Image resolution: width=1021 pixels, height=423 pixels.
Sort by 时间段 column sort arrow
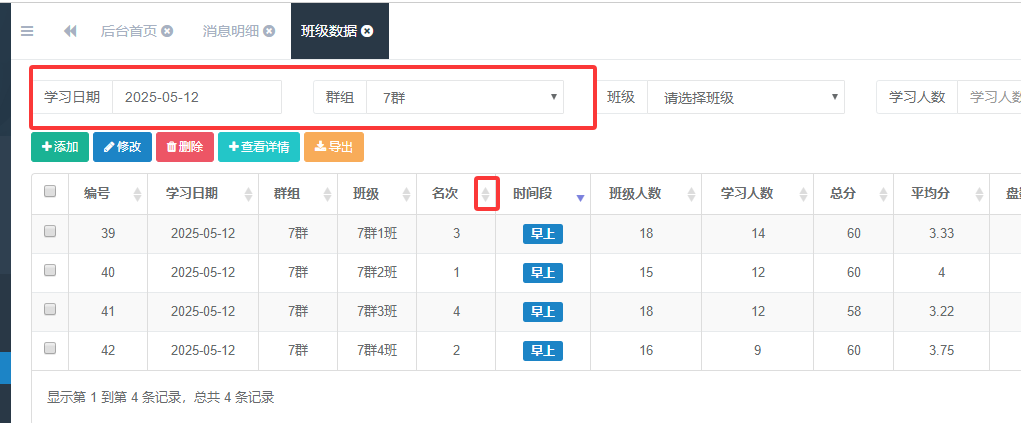[580, 198]
